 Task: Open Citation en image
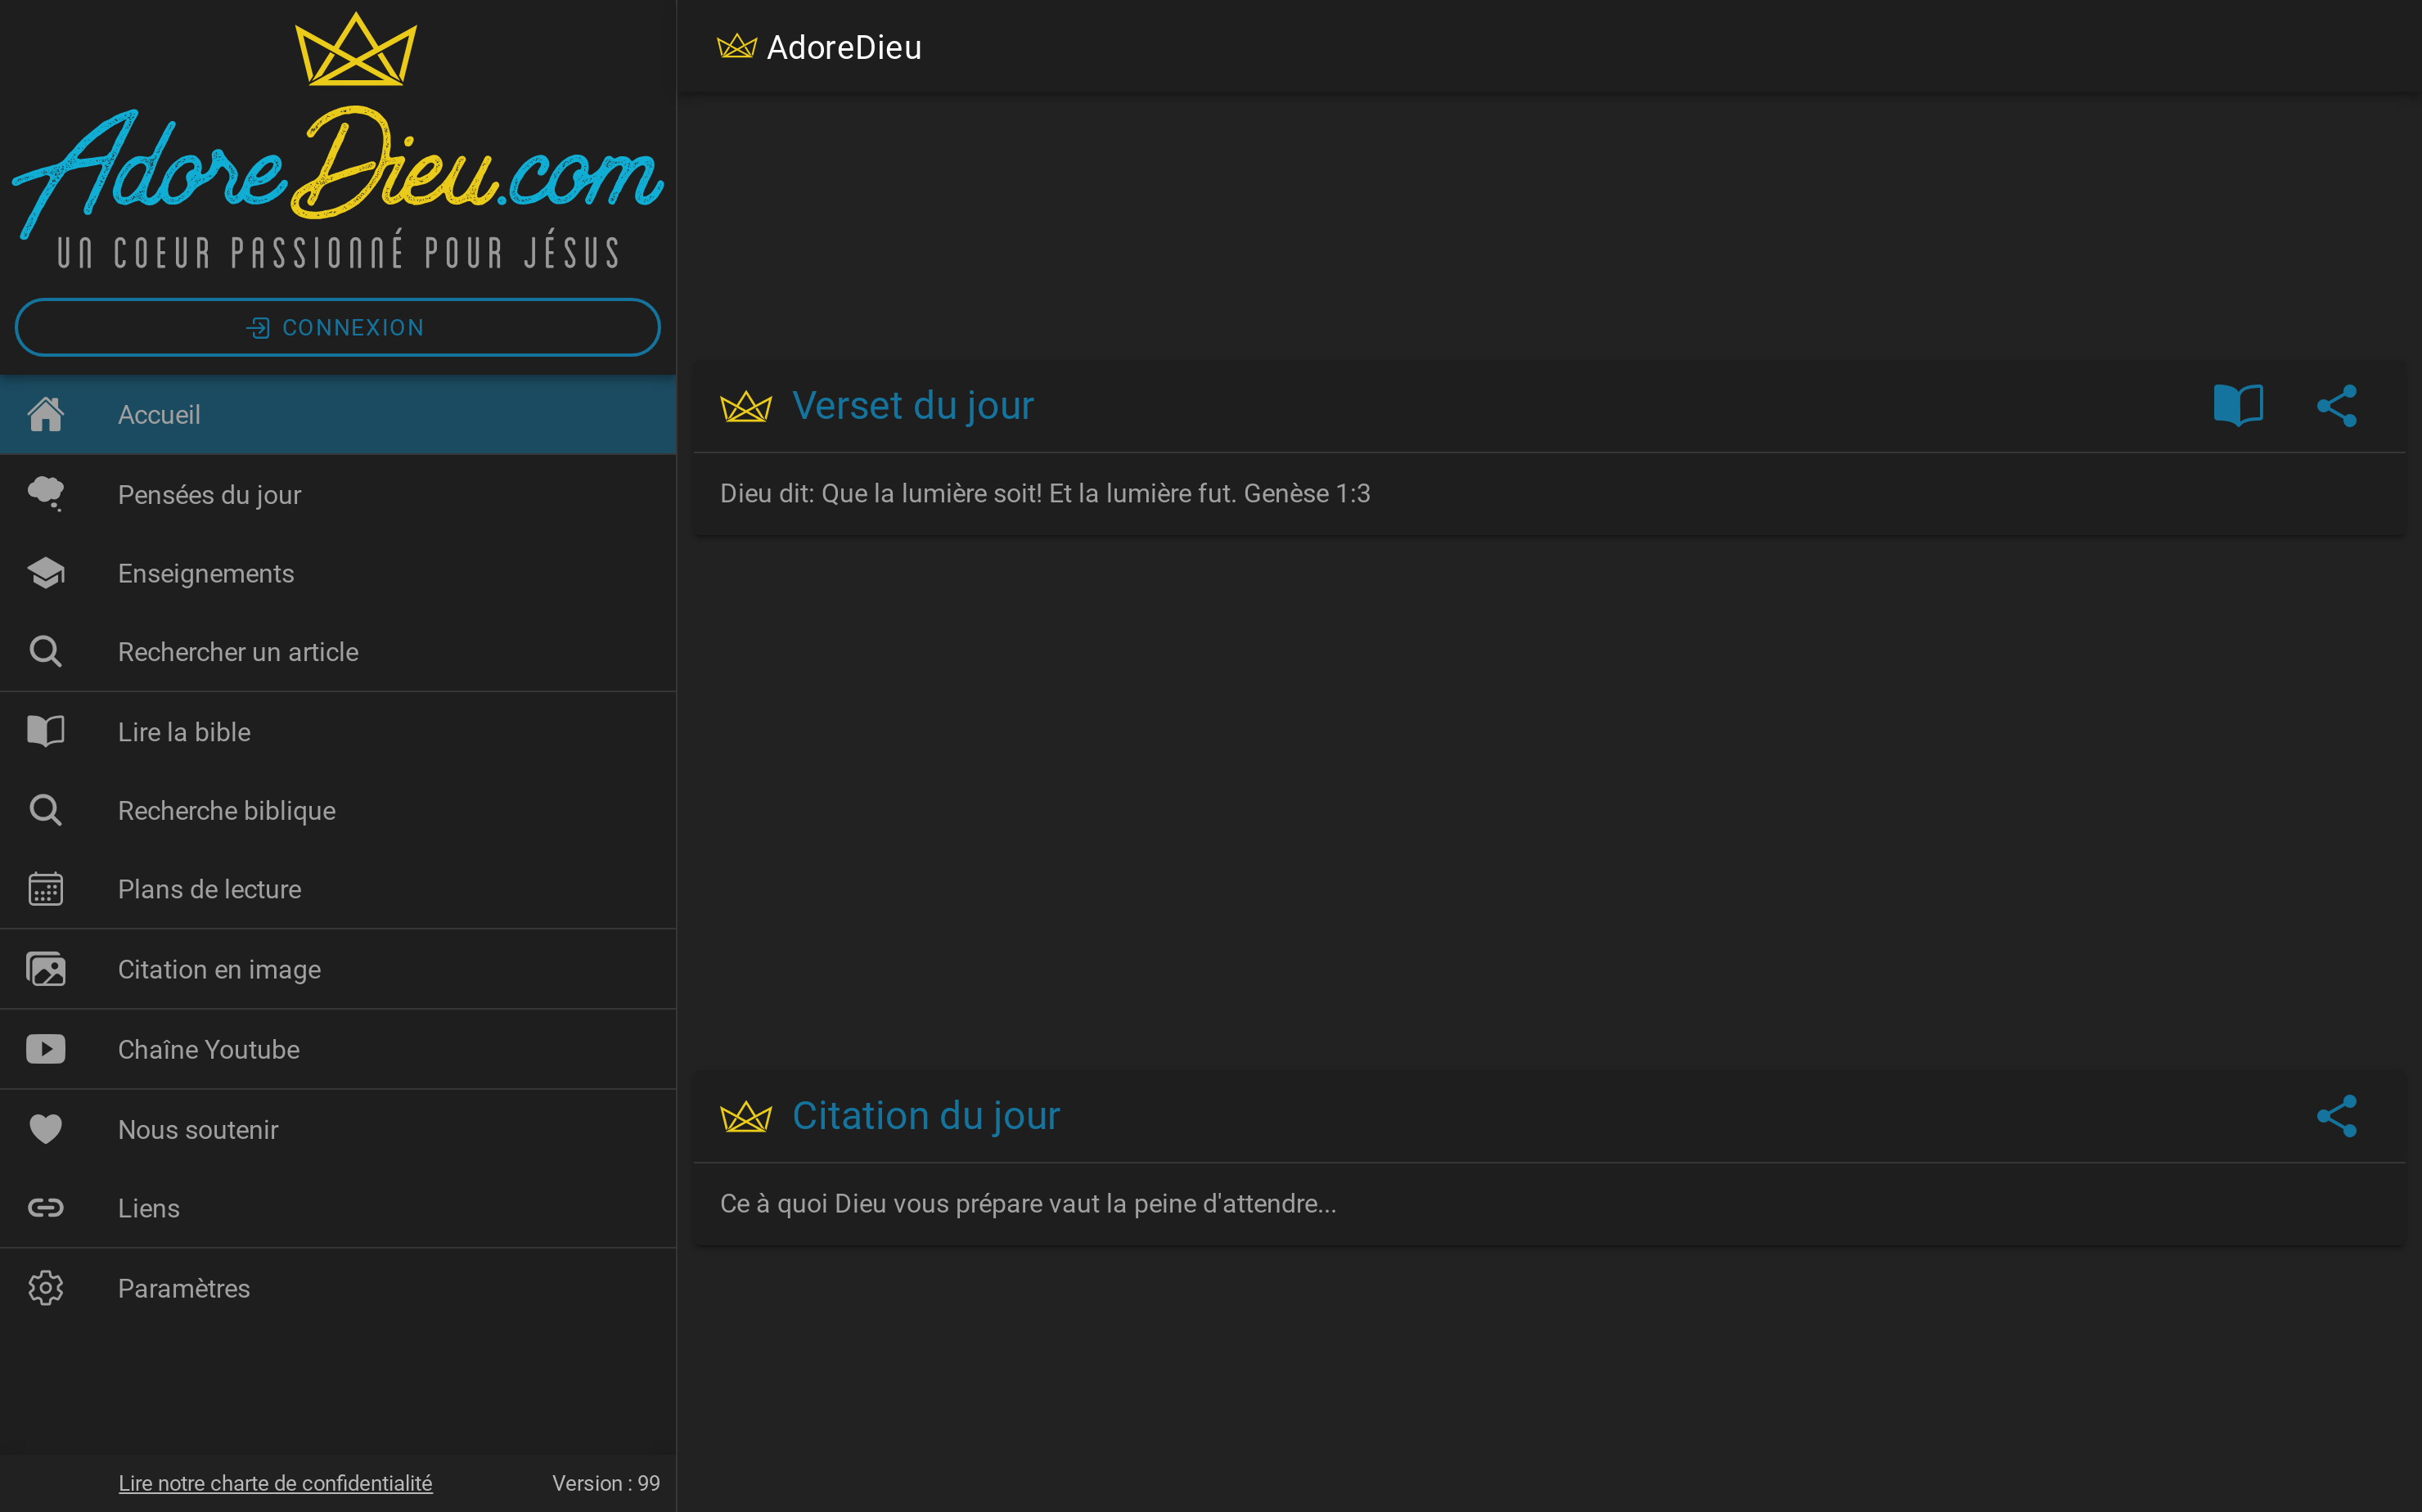[219, 969]
